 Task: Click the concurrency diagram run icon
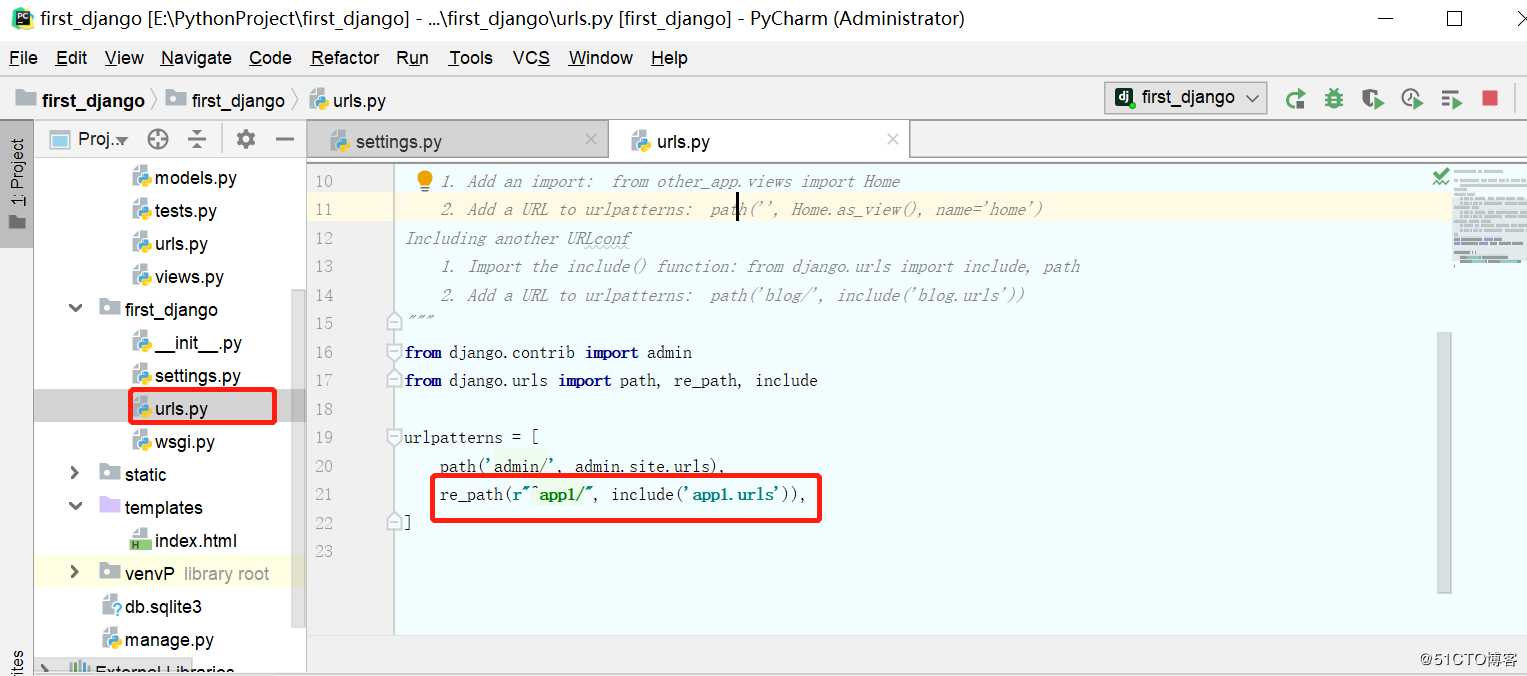click(1451, 98)
